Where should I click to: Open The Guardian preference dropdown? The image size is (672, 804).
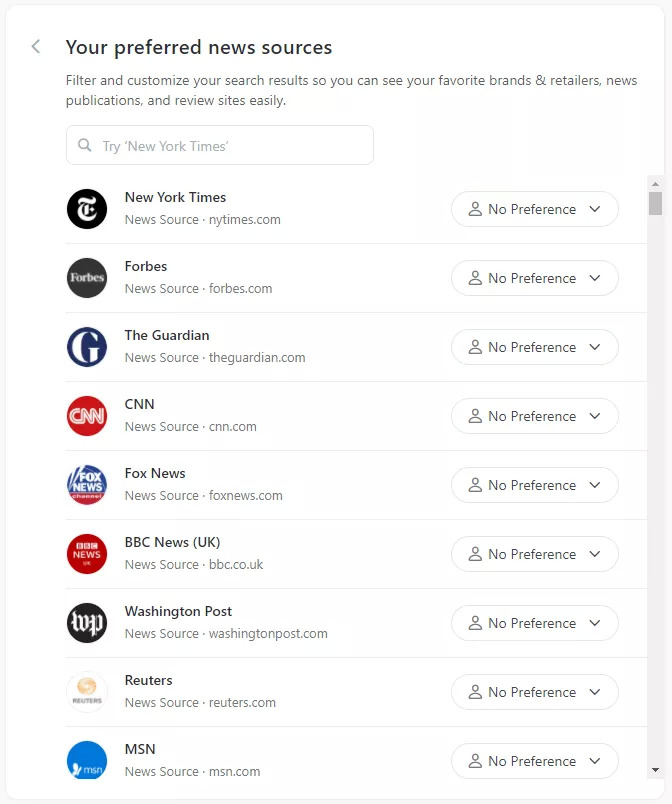point(535,347)
